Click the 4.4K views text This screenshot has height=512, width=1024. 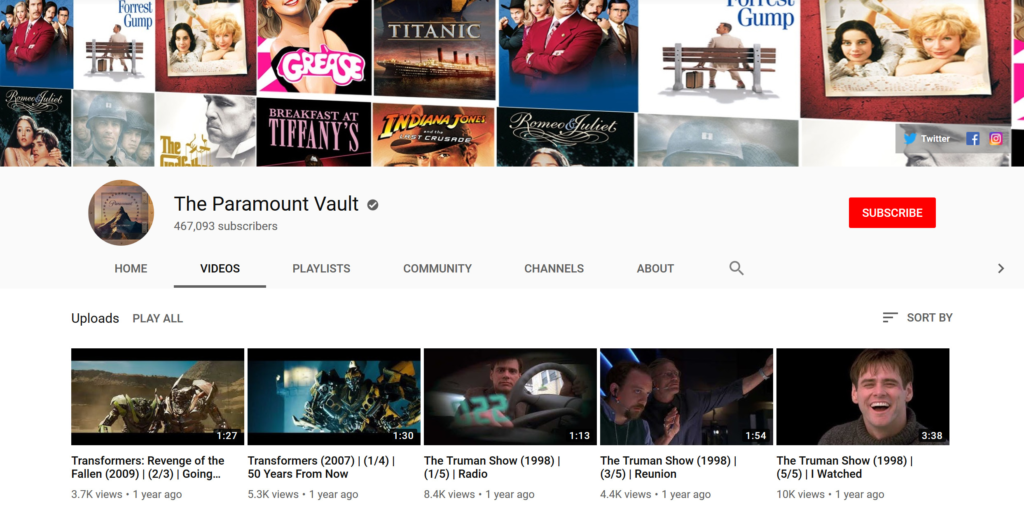[624, 494]
